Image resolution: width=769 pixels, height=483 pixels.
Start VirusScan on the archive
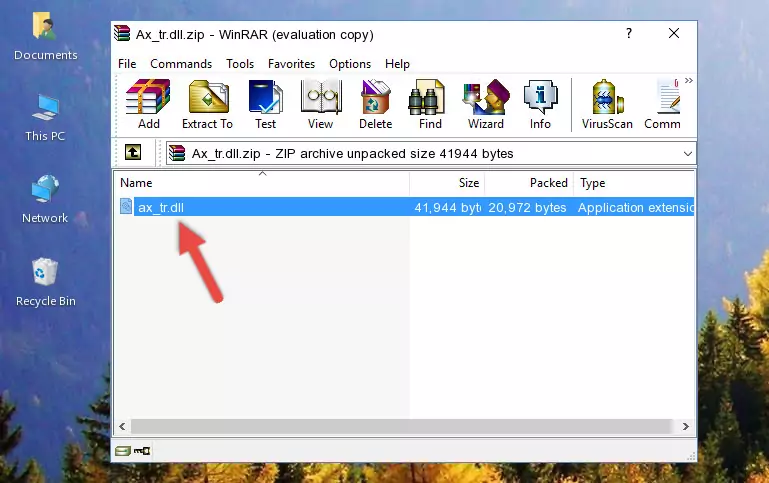pyautogui.click(x=607, y=104)
